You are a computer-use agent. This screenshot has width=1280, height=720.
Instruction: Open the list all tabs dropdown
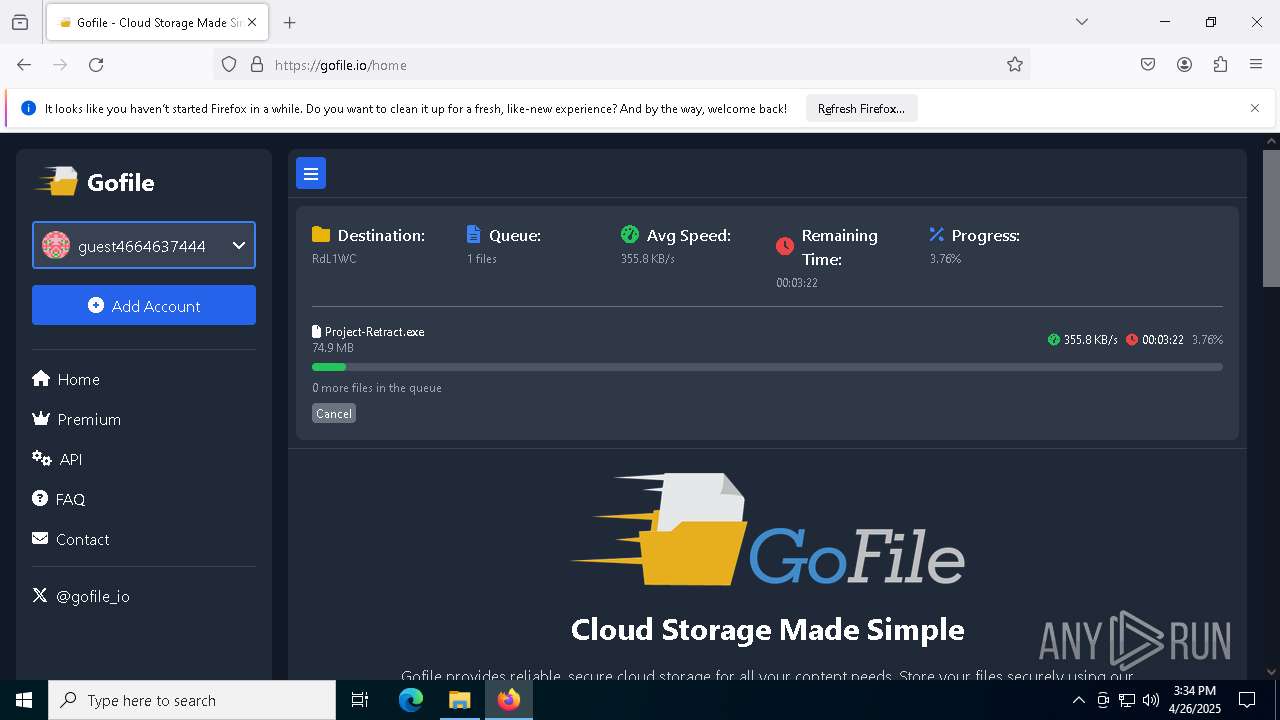coord(1082,22)
